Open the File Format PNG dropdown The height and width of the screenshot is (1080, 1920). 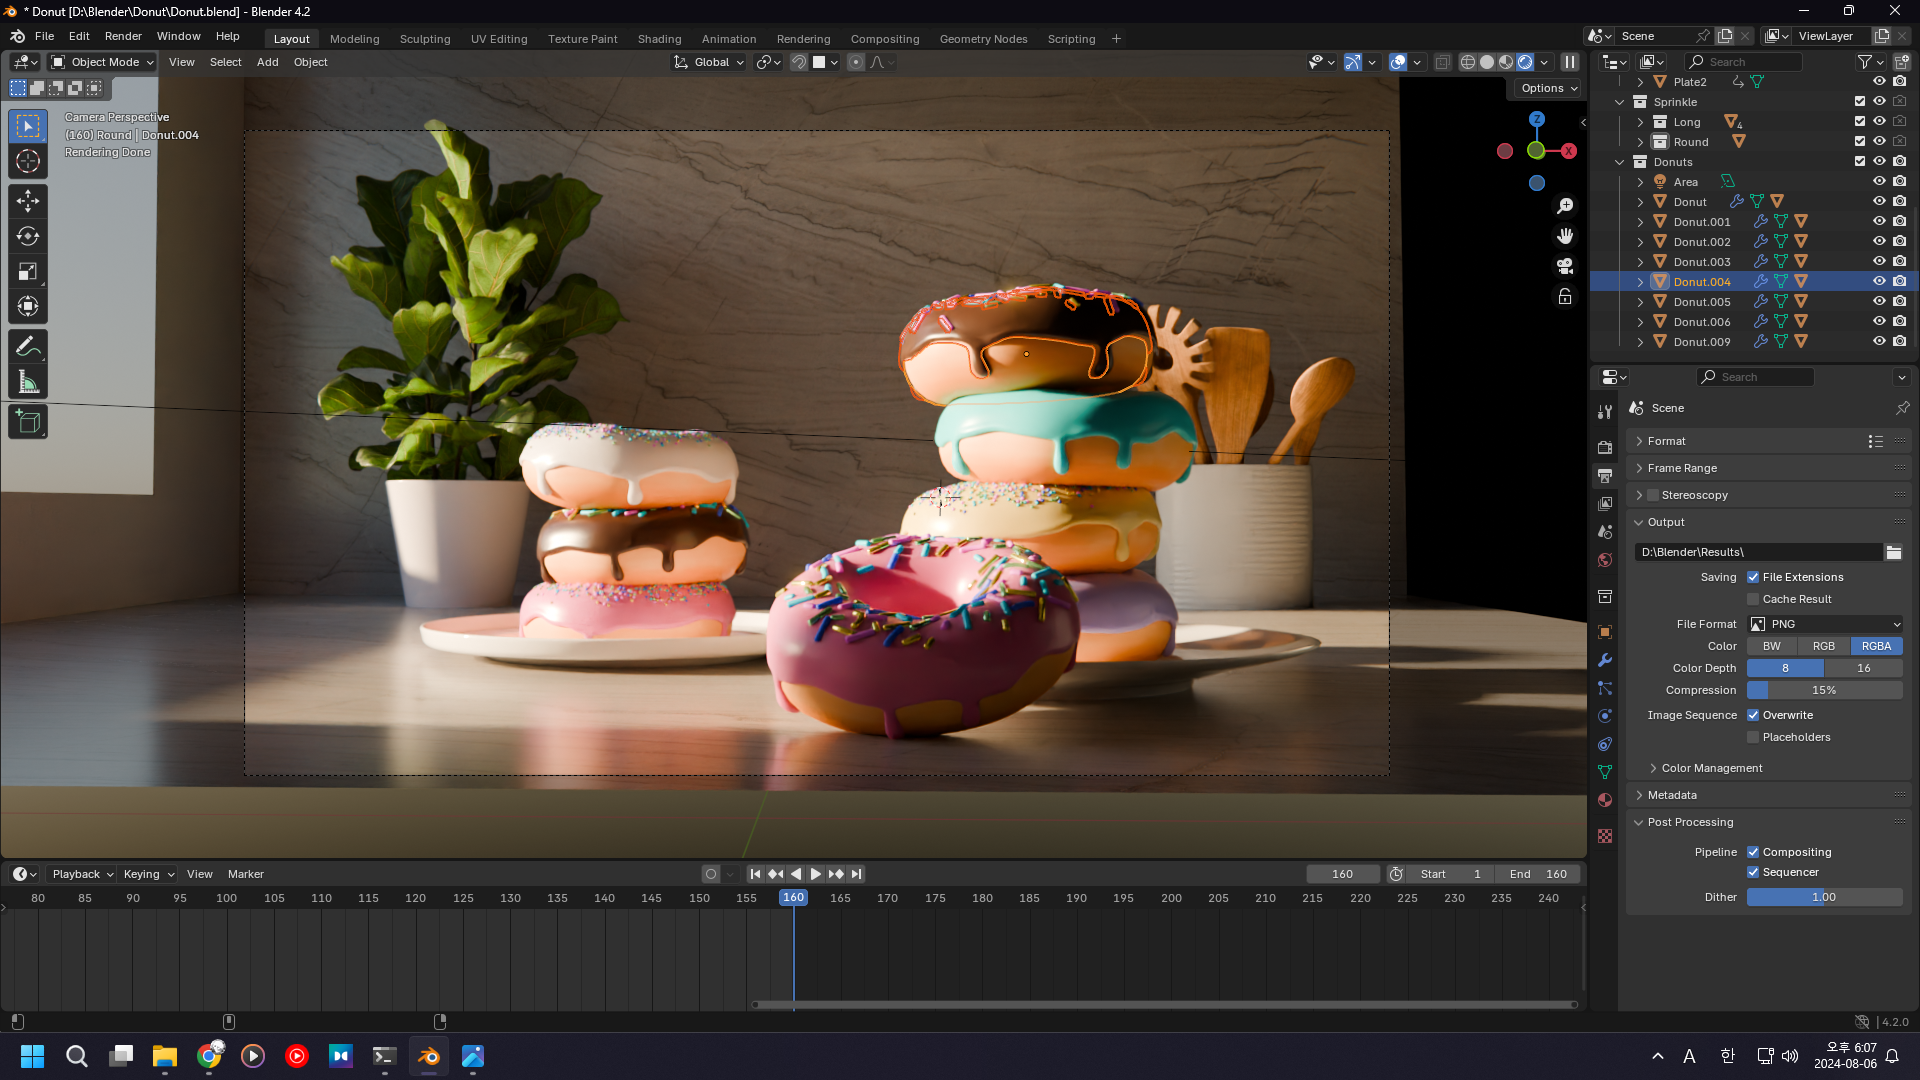[1825, 624]
